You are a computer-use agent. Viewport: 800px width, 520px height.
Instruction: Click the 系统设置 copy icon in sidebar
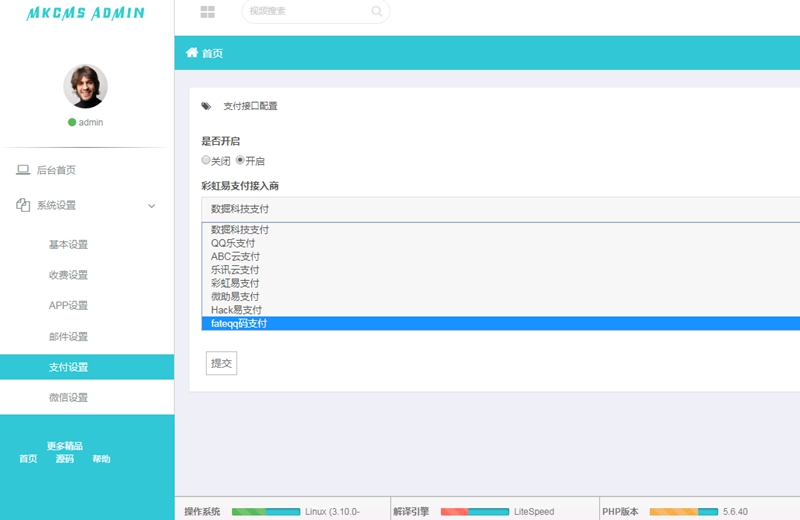click(x=23, y=205)
